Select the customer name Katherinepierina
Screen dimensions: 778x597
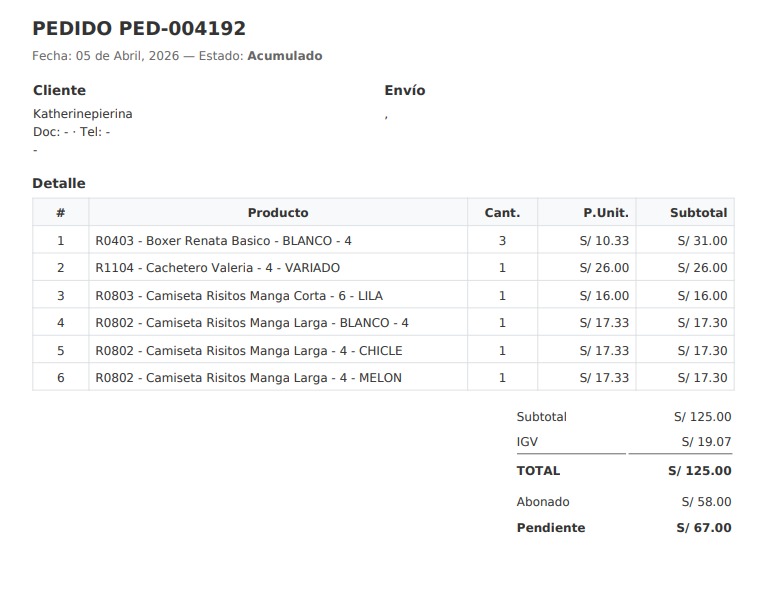[83, 114]
